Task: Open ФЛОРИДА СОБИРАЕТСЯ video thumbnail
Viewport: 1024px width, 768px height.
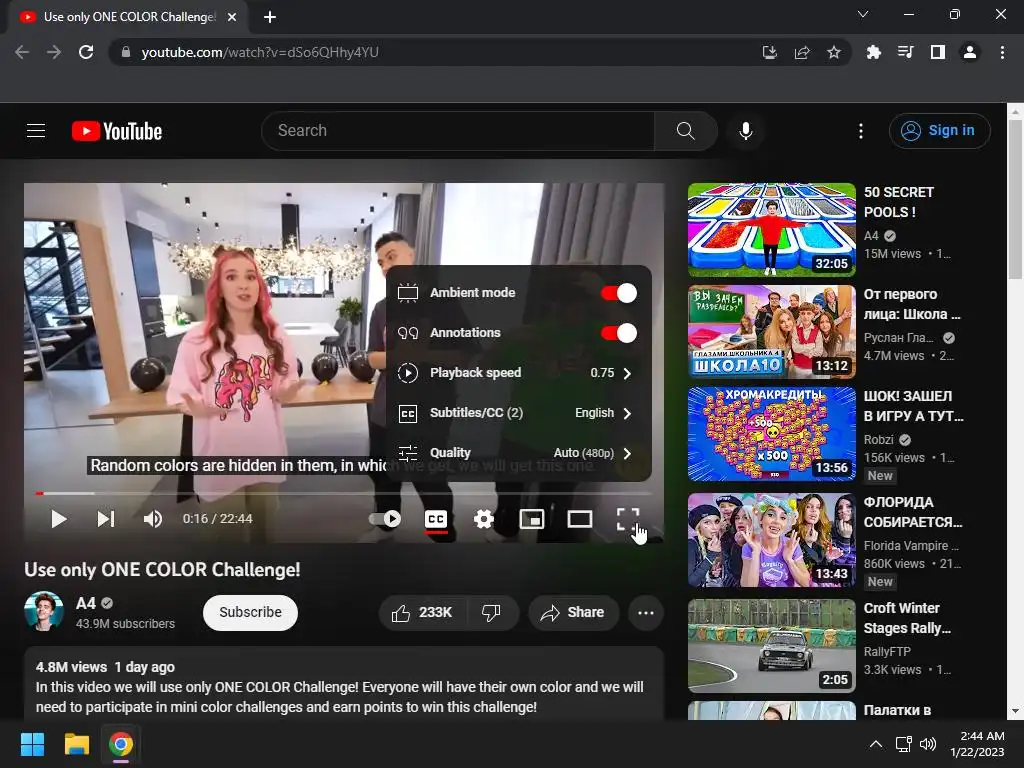Action: point(772,539)
